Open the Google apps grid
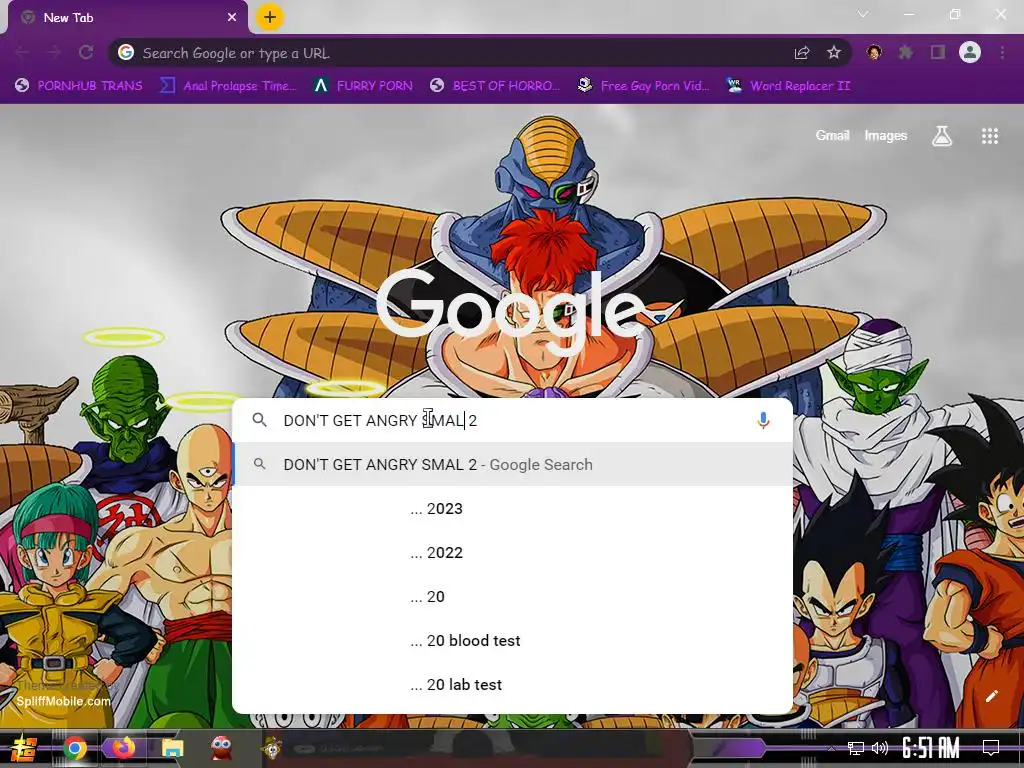The width and height of the screenshot is (1024, 768). point(989,136)
